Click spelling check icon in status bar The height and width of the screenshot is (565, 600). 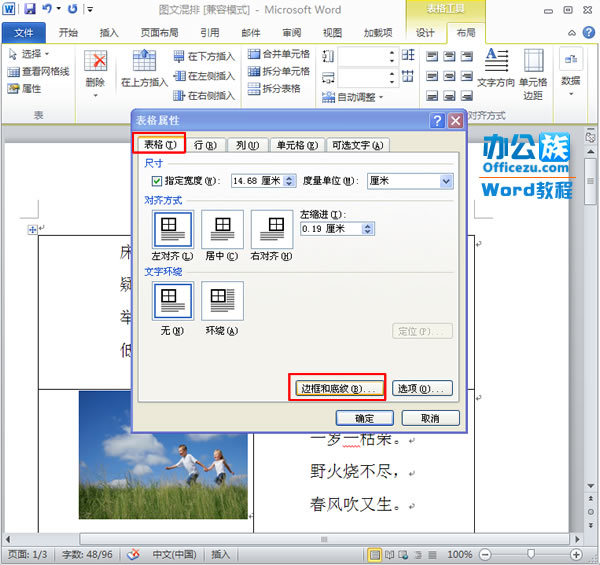coord(133,554)
